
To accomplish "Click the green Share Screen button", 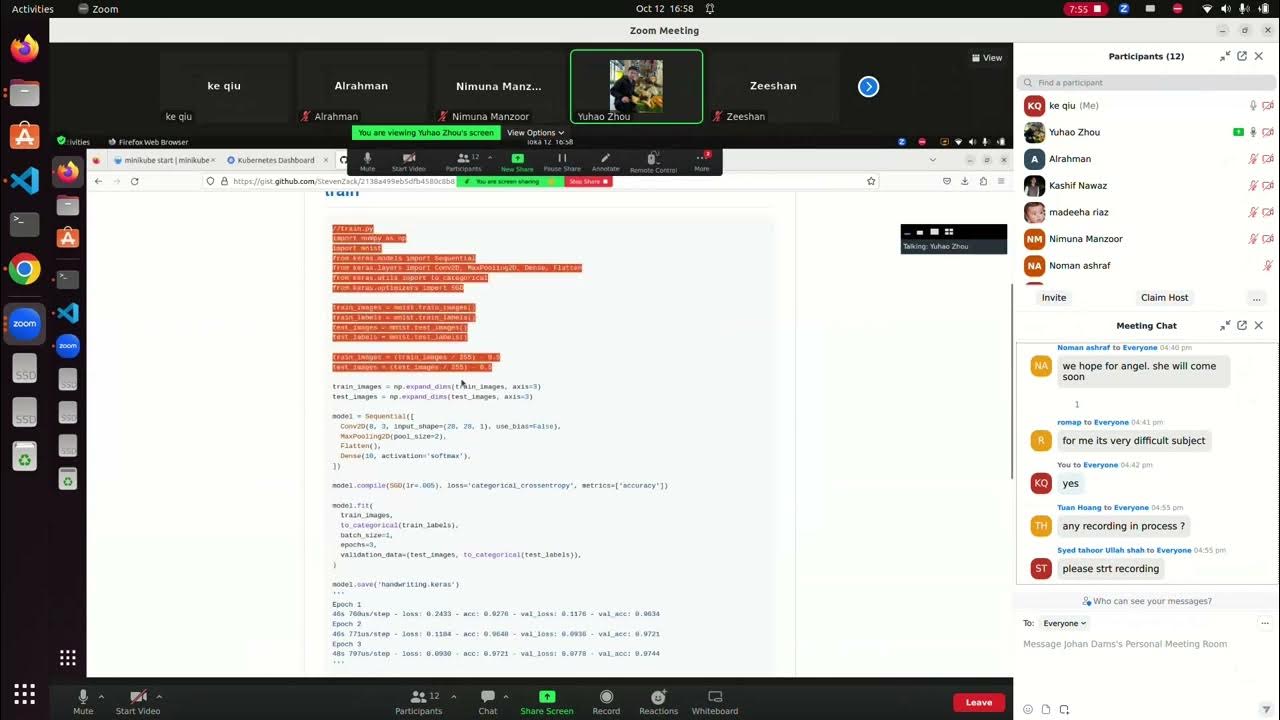I will 547,701.
